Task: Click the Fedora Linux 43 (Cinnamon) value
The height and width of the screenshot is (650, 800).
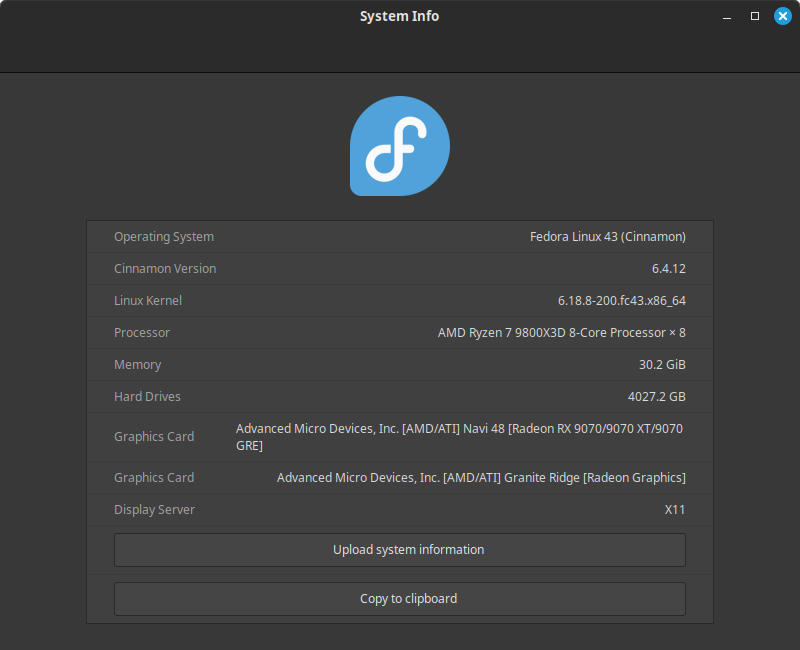Action: coord(607,237)
